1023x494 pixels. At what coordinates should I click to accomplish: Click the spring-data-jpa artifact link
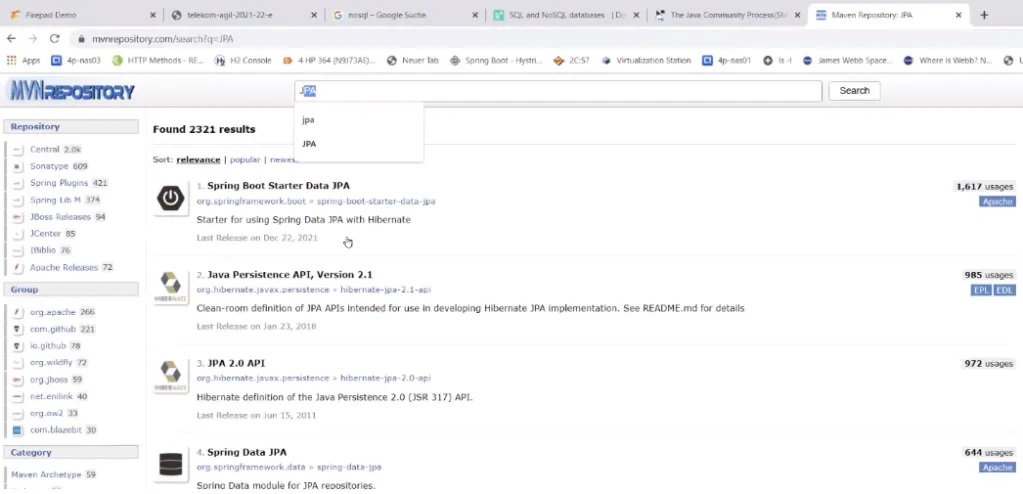click(349, 467)
